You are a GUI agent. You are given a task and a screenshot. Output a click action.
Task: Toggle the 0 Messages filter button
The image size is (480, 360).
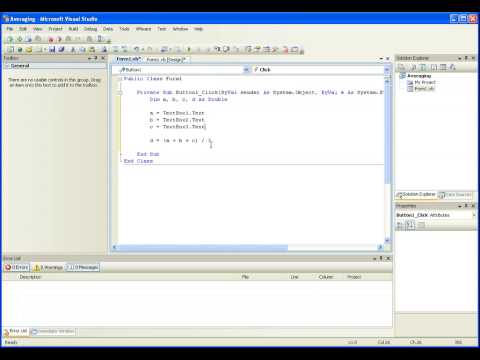click(x=82, y=267)
